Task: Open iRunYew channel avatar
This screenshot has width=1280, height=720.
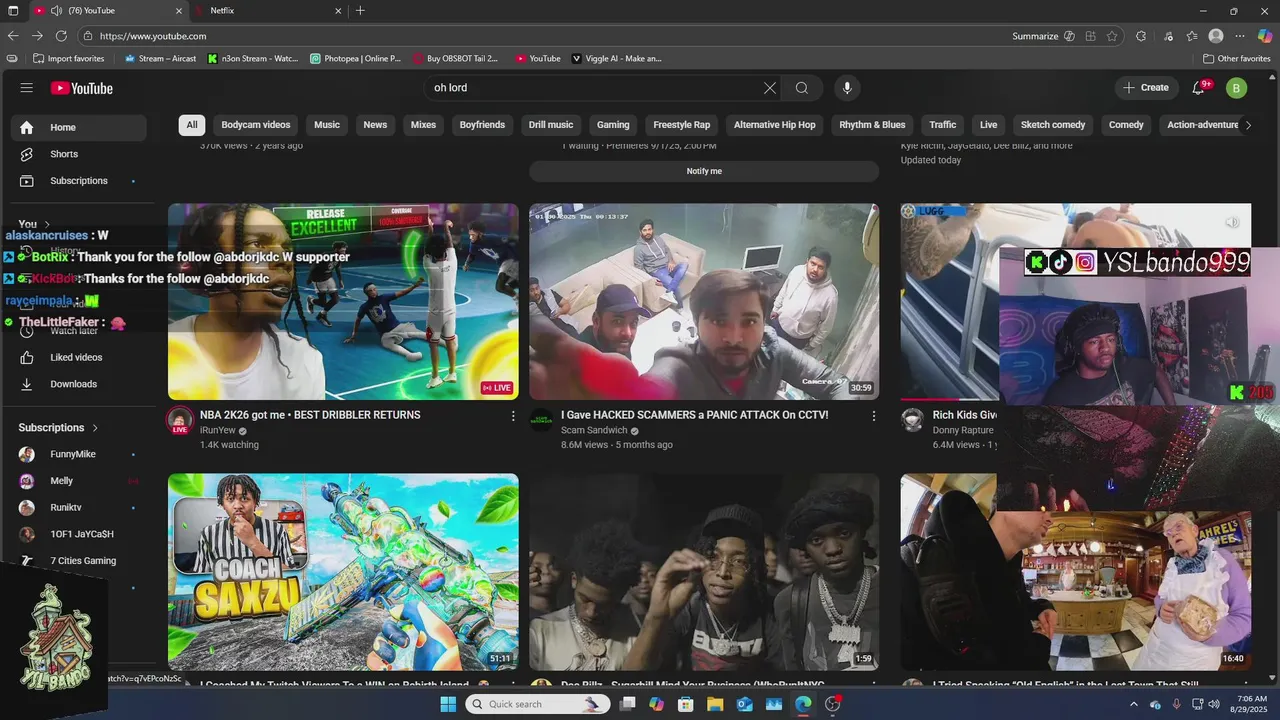Action: click(180, 420)
